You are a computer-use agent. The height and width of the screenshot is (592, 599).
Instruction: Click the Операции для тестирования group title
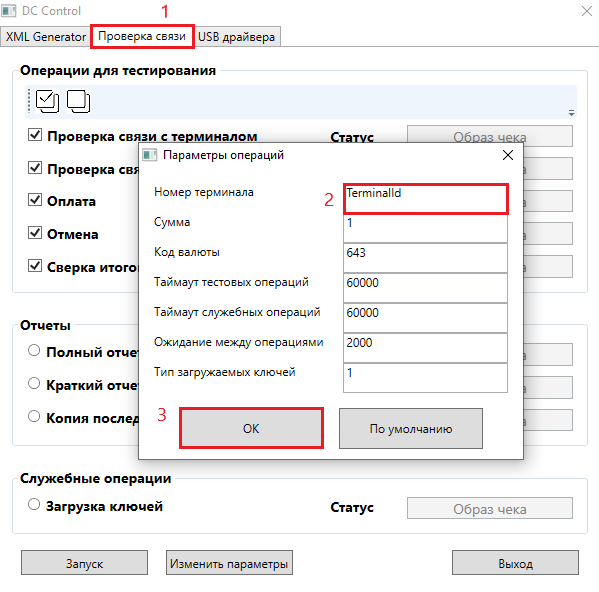118,71
